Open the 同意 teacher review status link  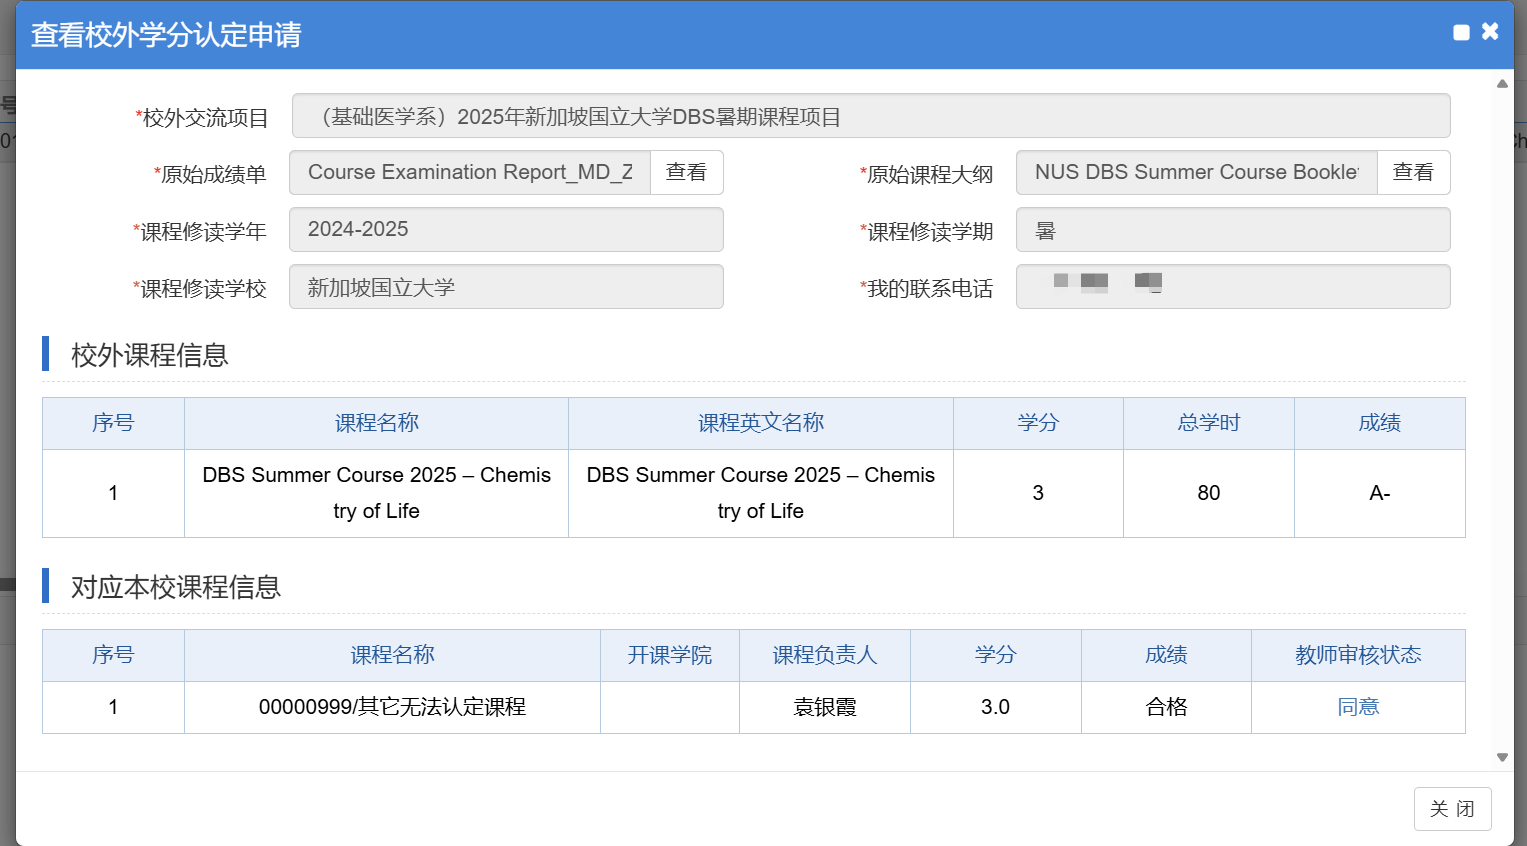tap(1357, 707)
